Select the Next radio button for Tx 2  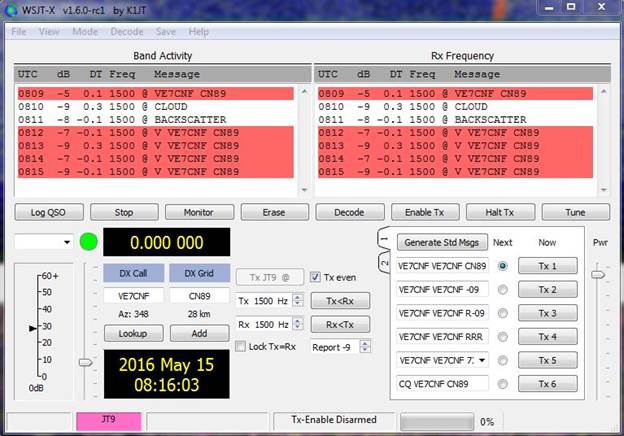[502, 290]
